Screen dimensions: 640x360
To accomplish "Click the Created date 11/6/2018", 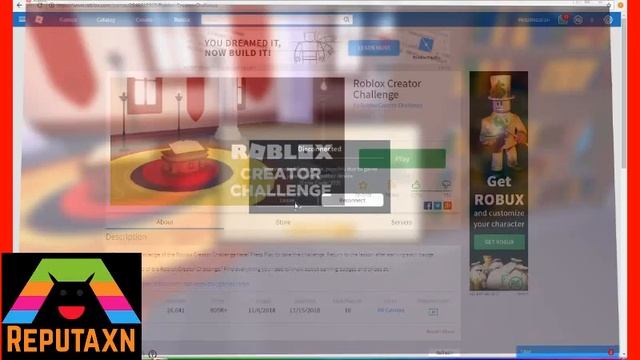I will [261, 310].
